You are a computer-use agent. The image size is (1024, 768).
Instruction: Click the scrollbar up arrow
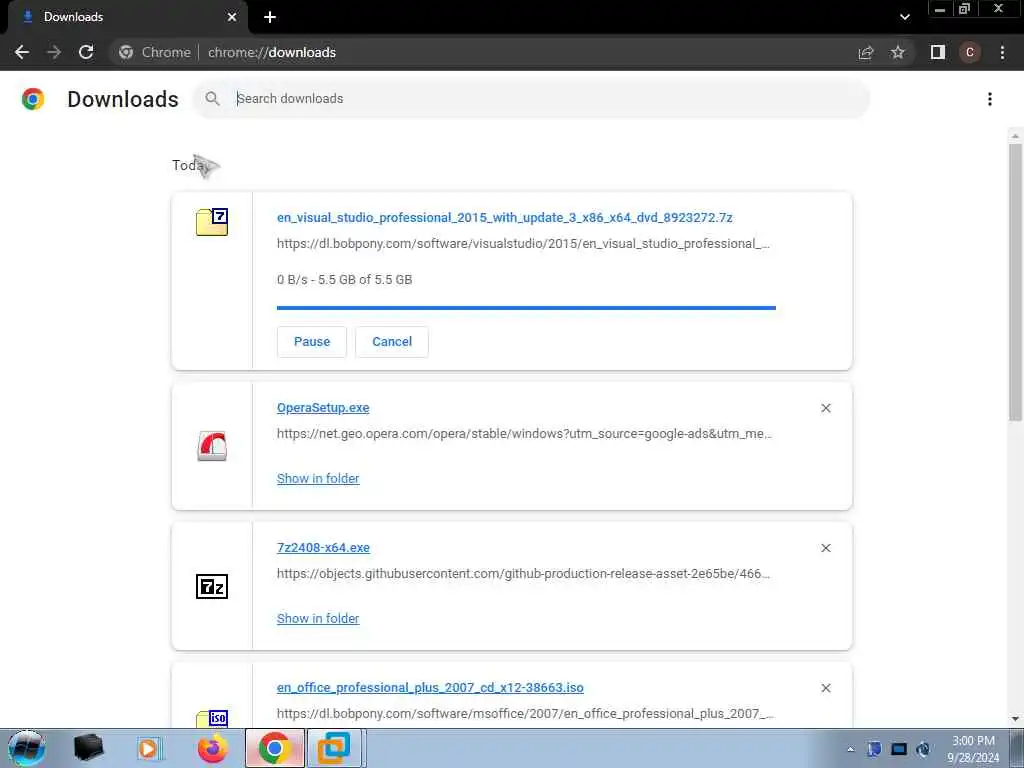(x=1015, y=136)
